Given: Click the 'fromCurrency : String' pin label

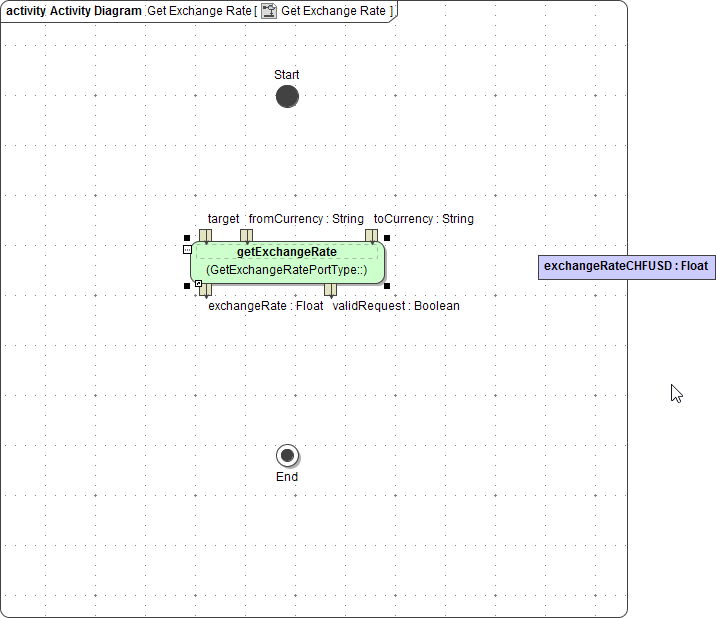Looking at the screenshot, I should click(x=306, y=219).
